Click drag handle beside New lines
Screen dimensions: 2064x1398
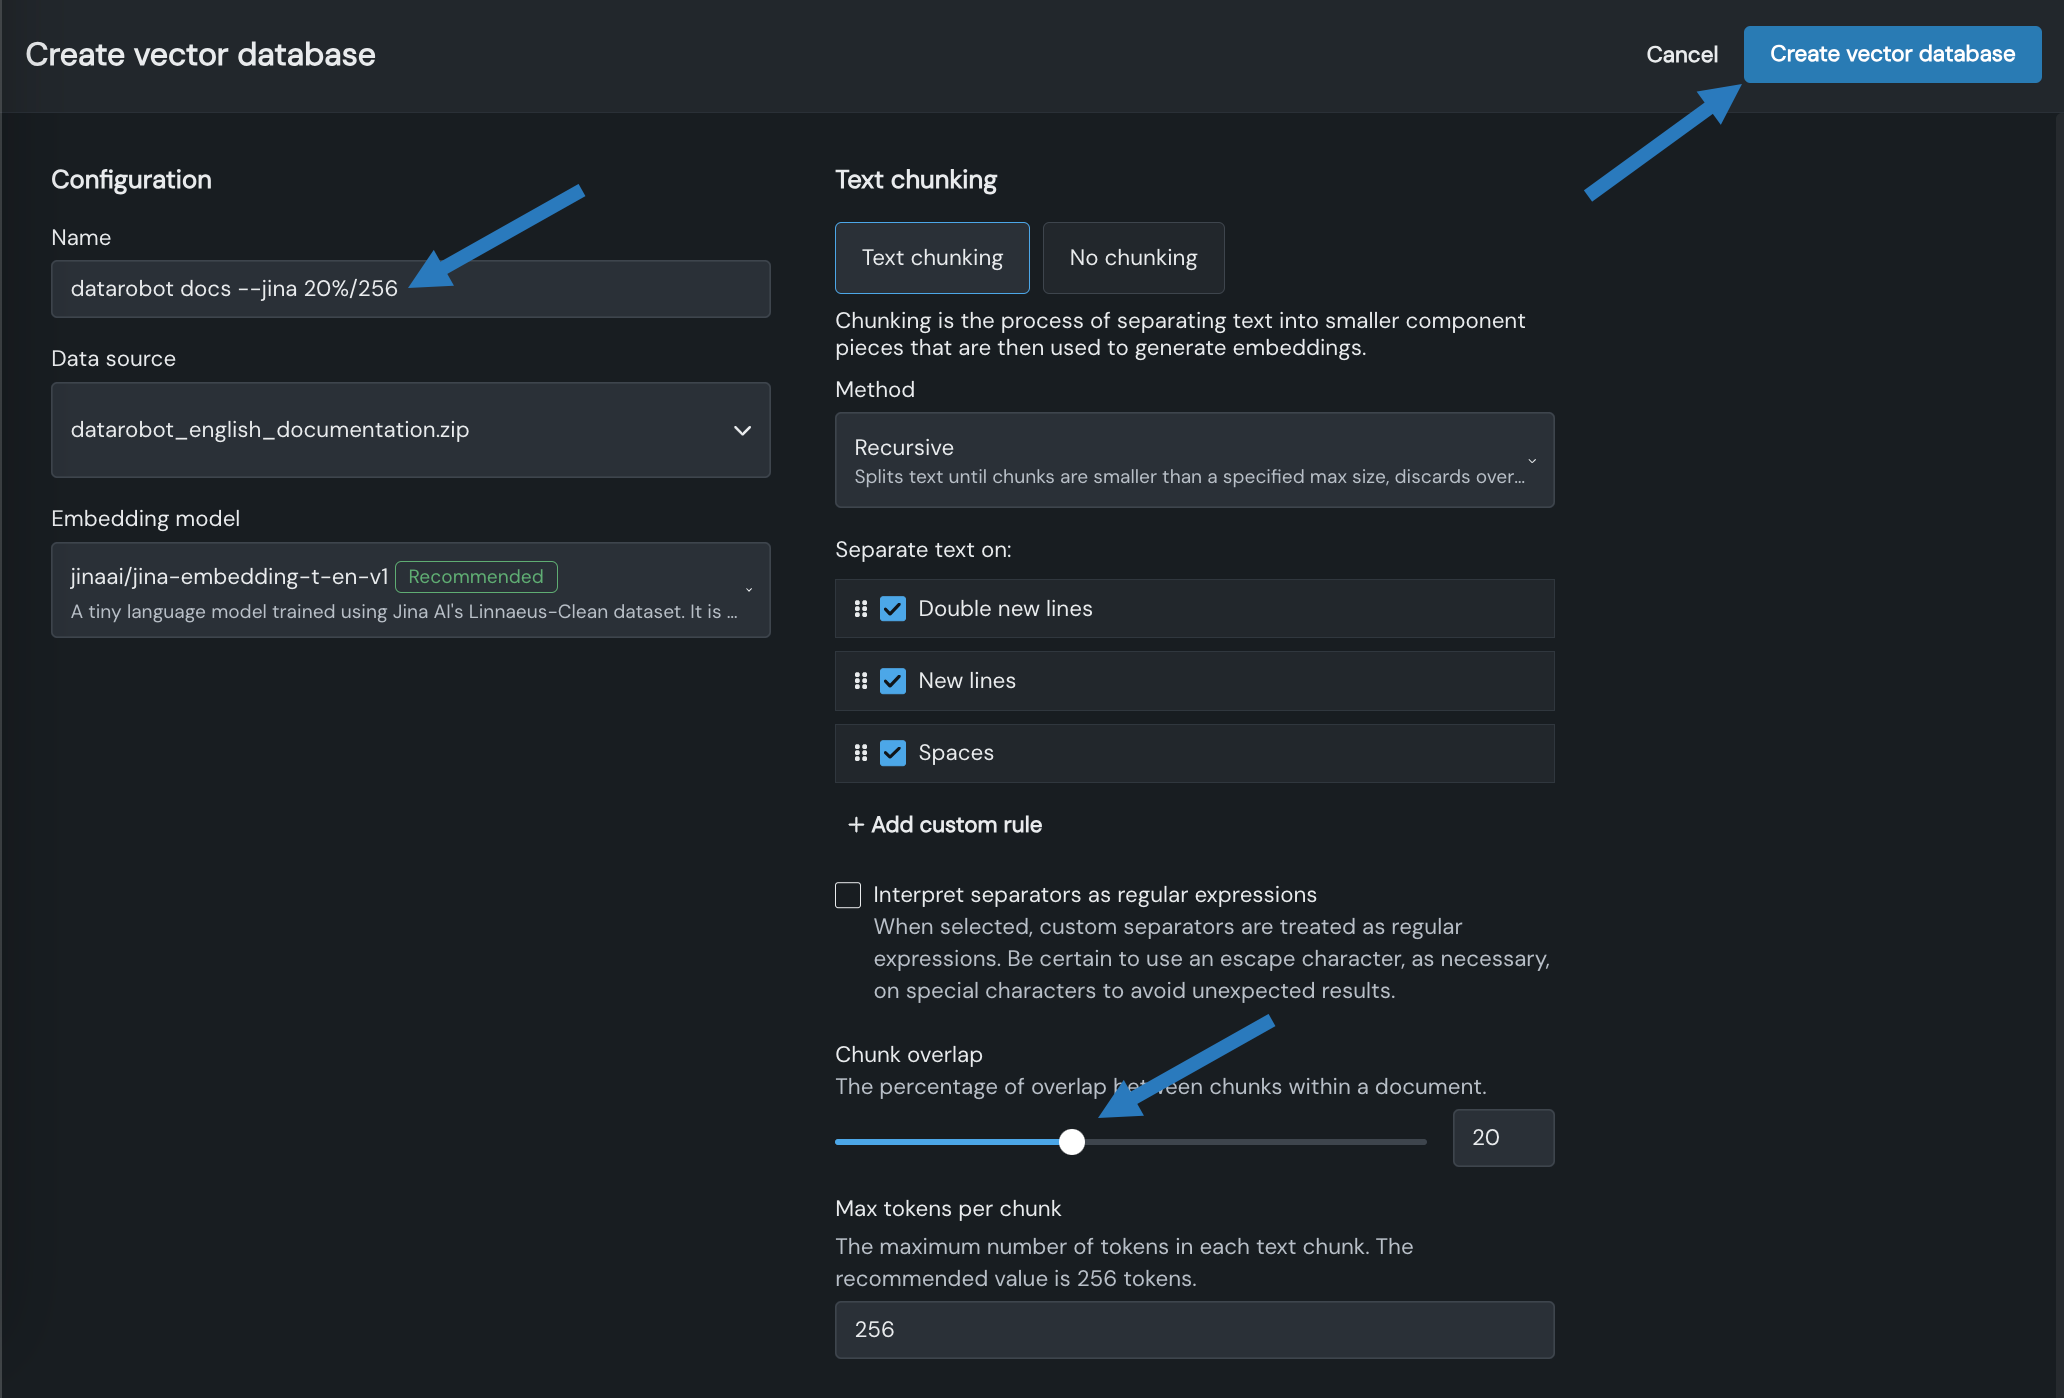click(860, 681)
